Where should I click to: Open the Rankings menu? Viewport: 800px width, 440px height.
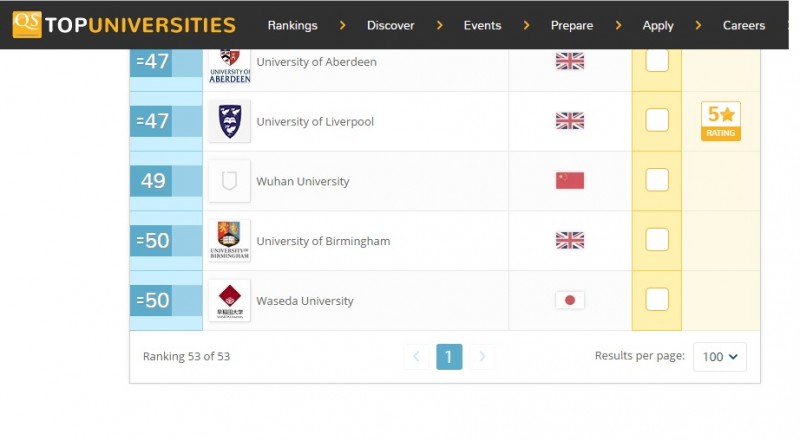click(x=292, y=25)
